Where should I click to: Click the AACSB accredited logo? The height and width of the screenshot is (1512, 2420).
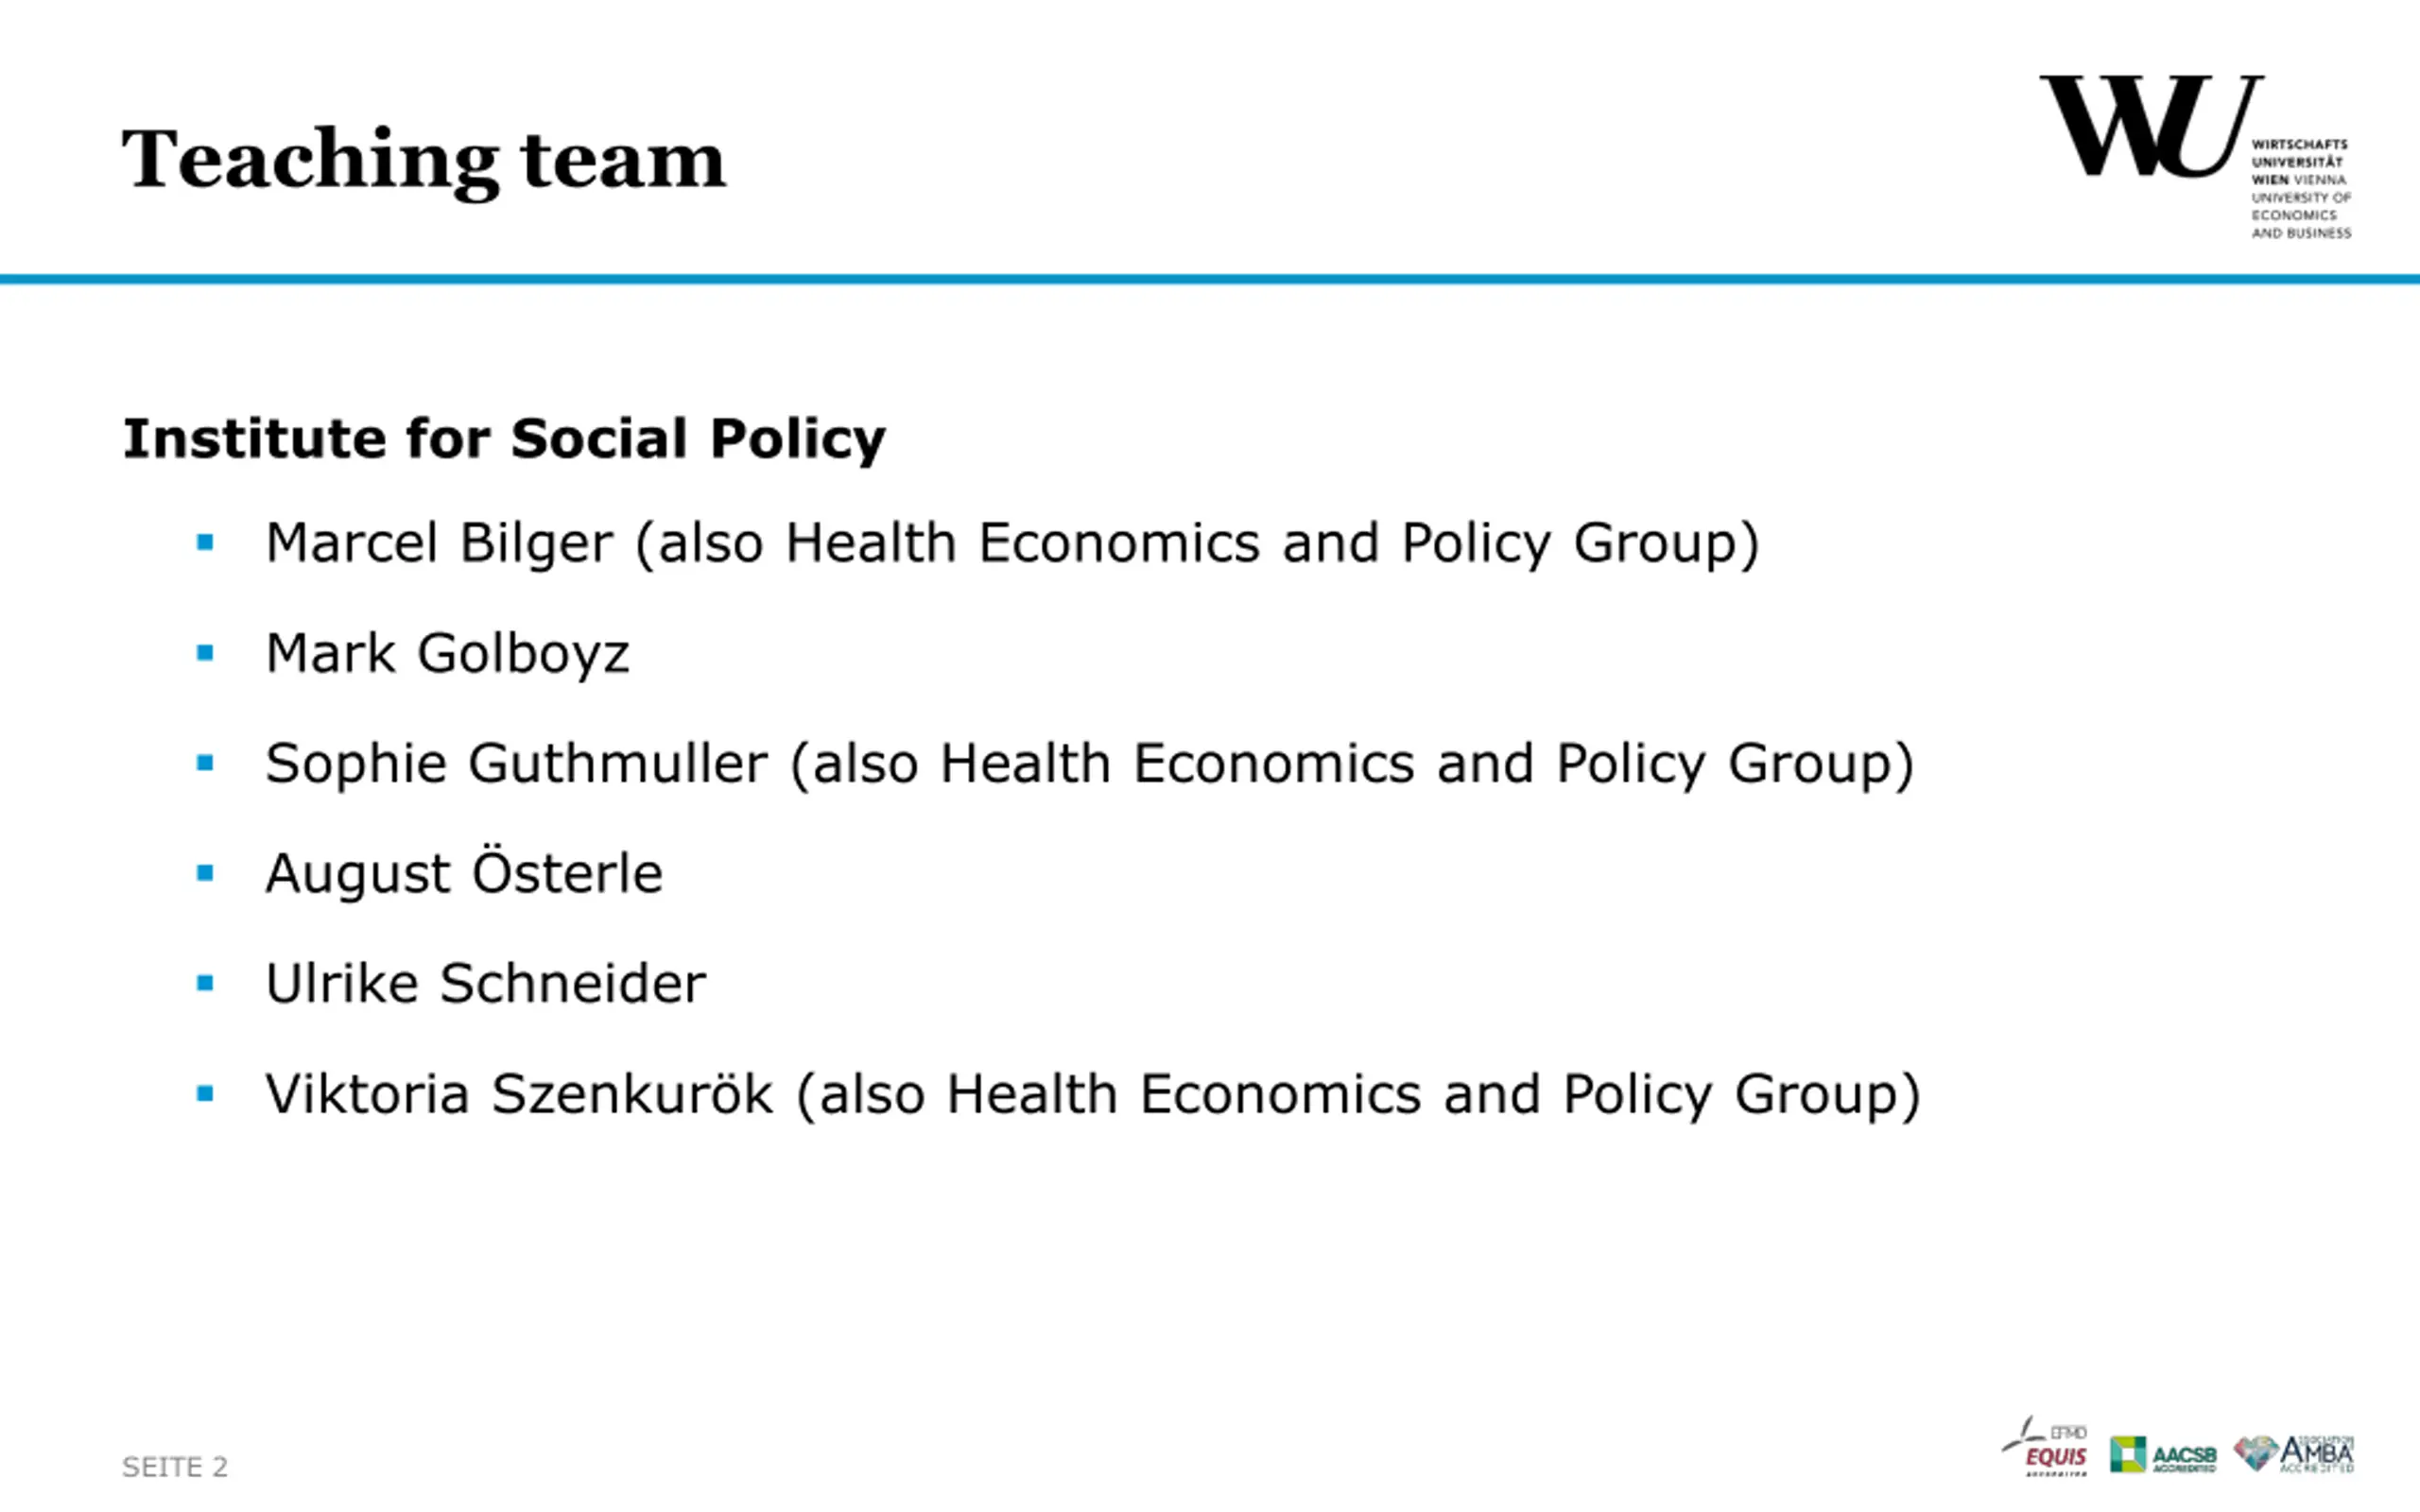coord(2163,1454)
